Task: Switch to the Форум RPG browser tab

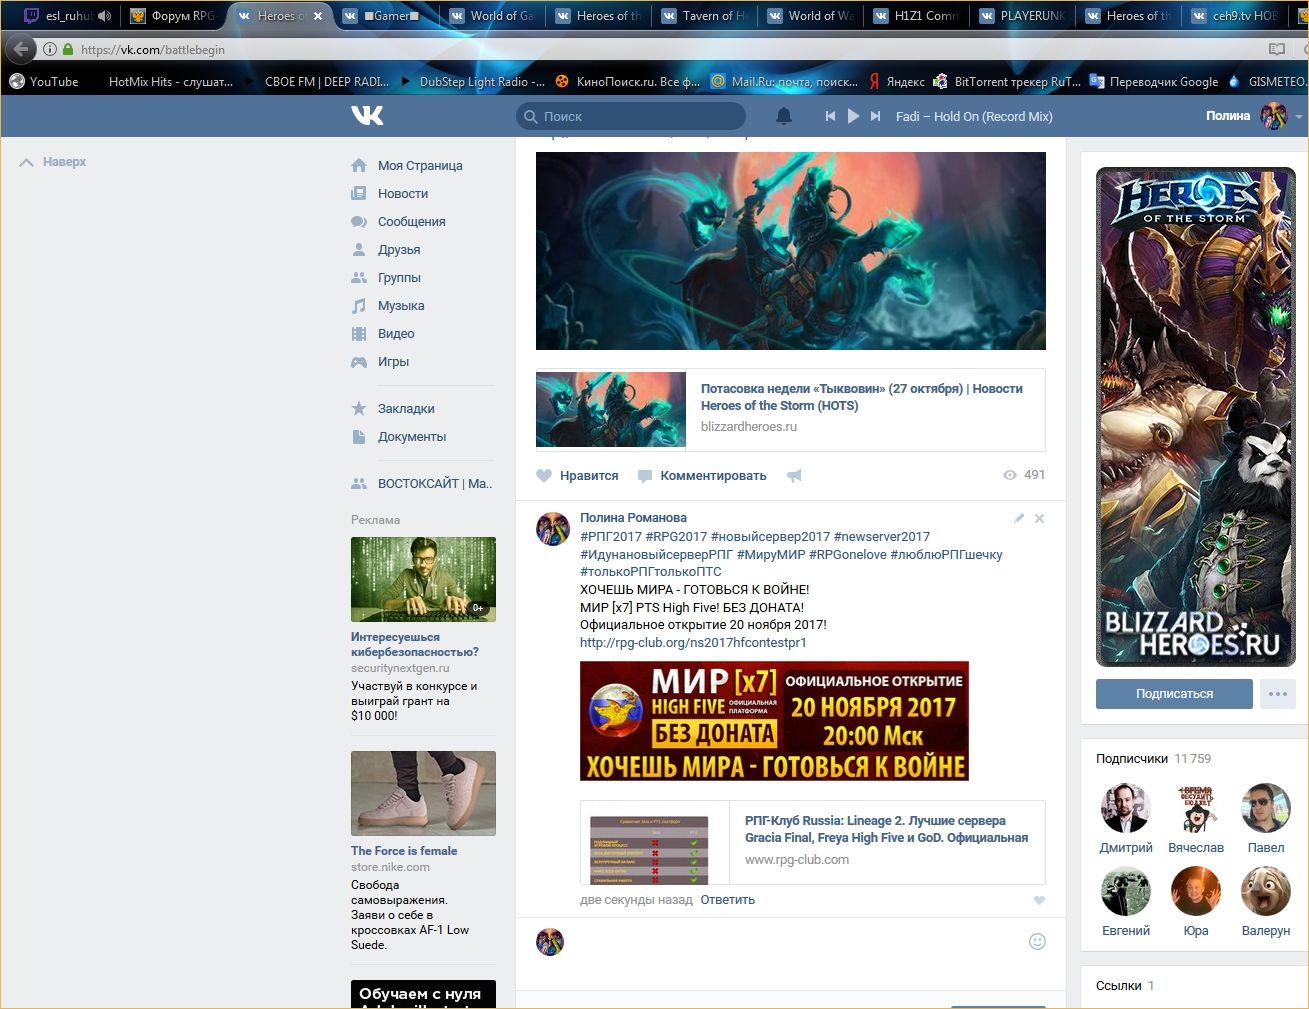Action: coord(174,16)
